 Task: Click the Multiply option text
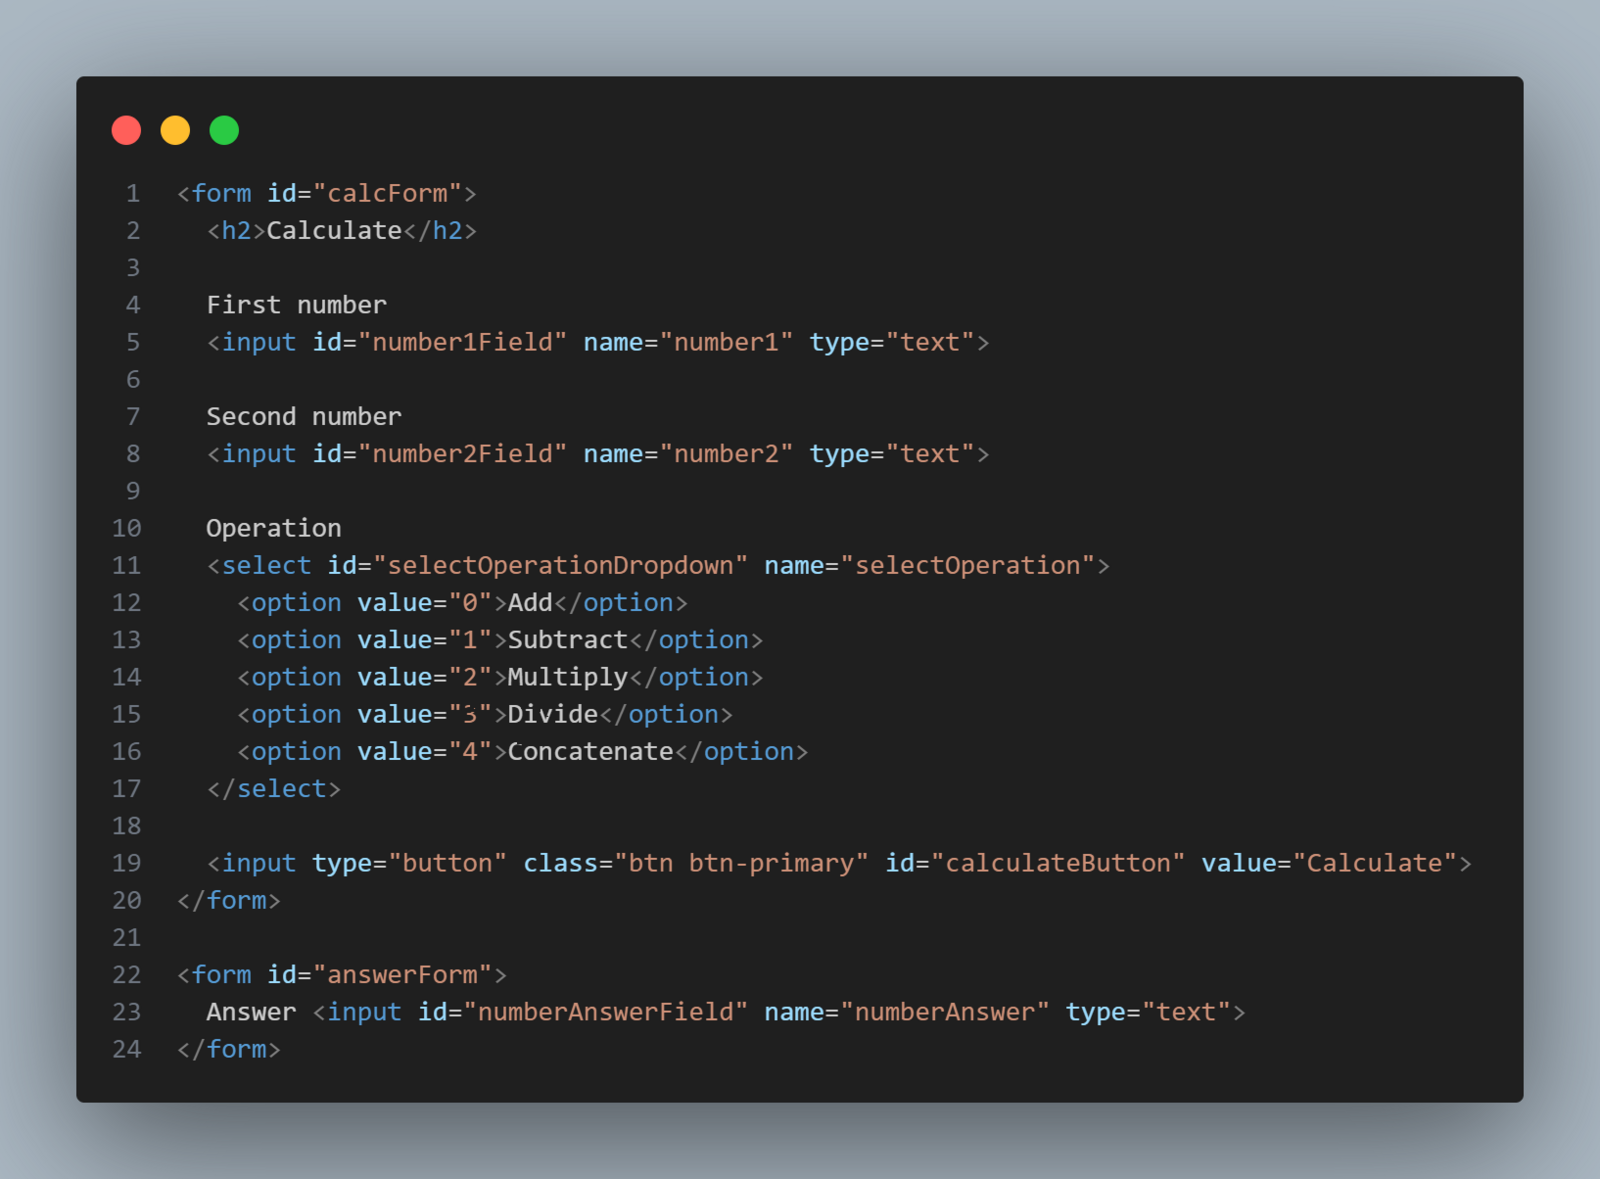click(x=567, y=677)
